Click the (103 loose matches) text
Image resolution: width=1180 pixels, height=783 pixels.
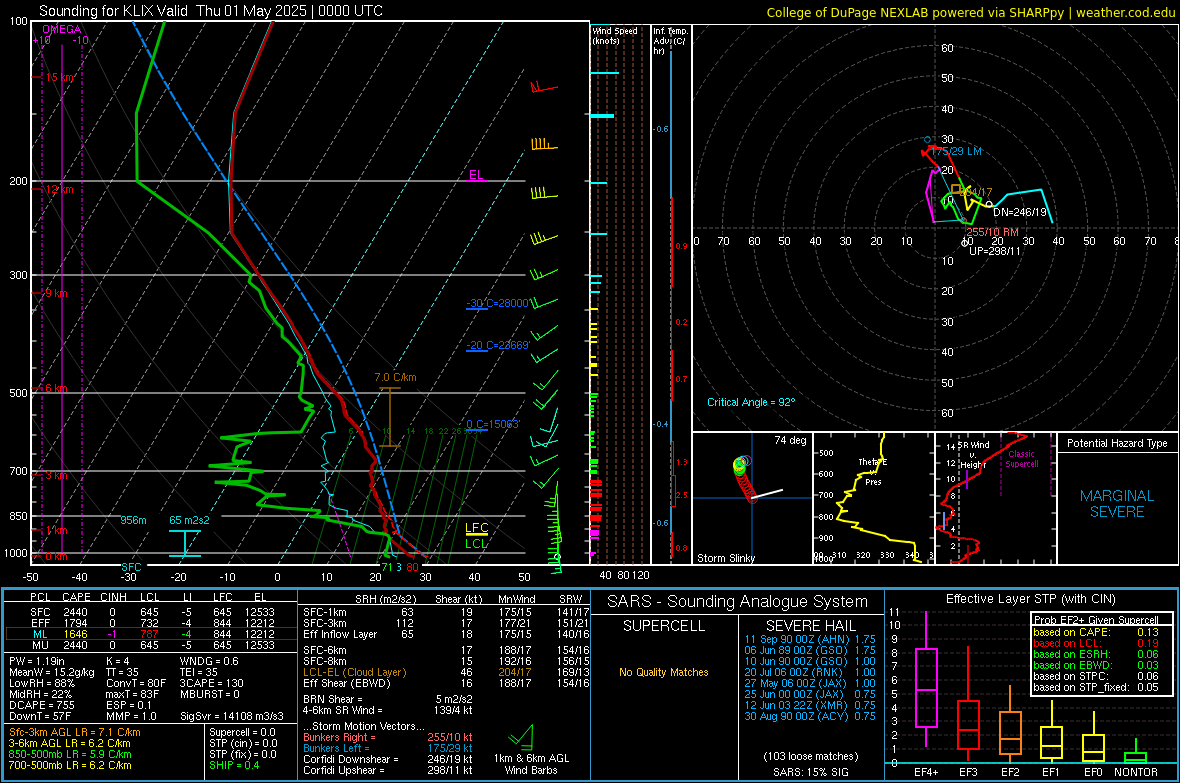pos(810,756)
